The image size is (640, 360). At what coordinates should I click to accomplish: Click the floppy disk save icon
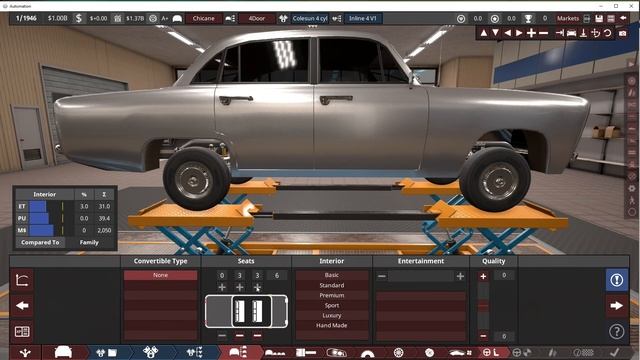599,18
